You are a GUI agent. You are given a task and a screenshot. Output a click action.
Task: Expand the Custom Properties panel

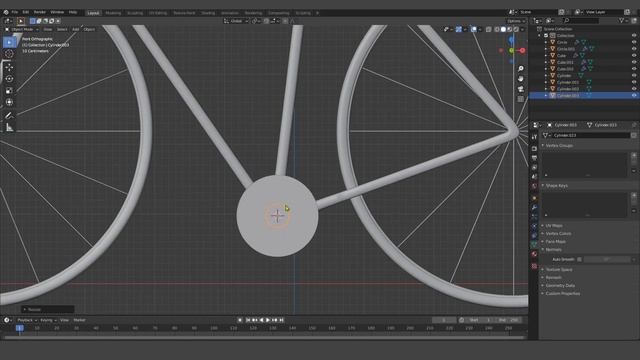(x=562, y=293)
